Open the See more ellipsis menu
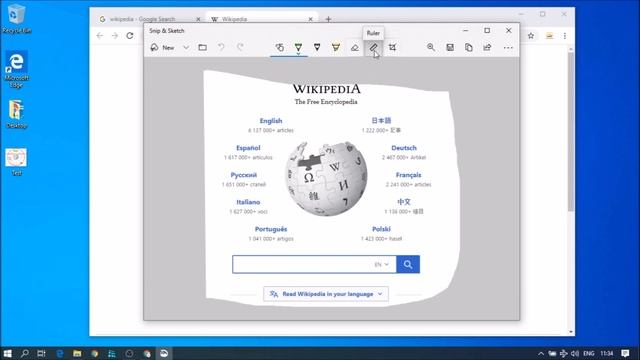The height and width of the screenshot is (360, 640). pyautogui.click(x=508, y=48)
